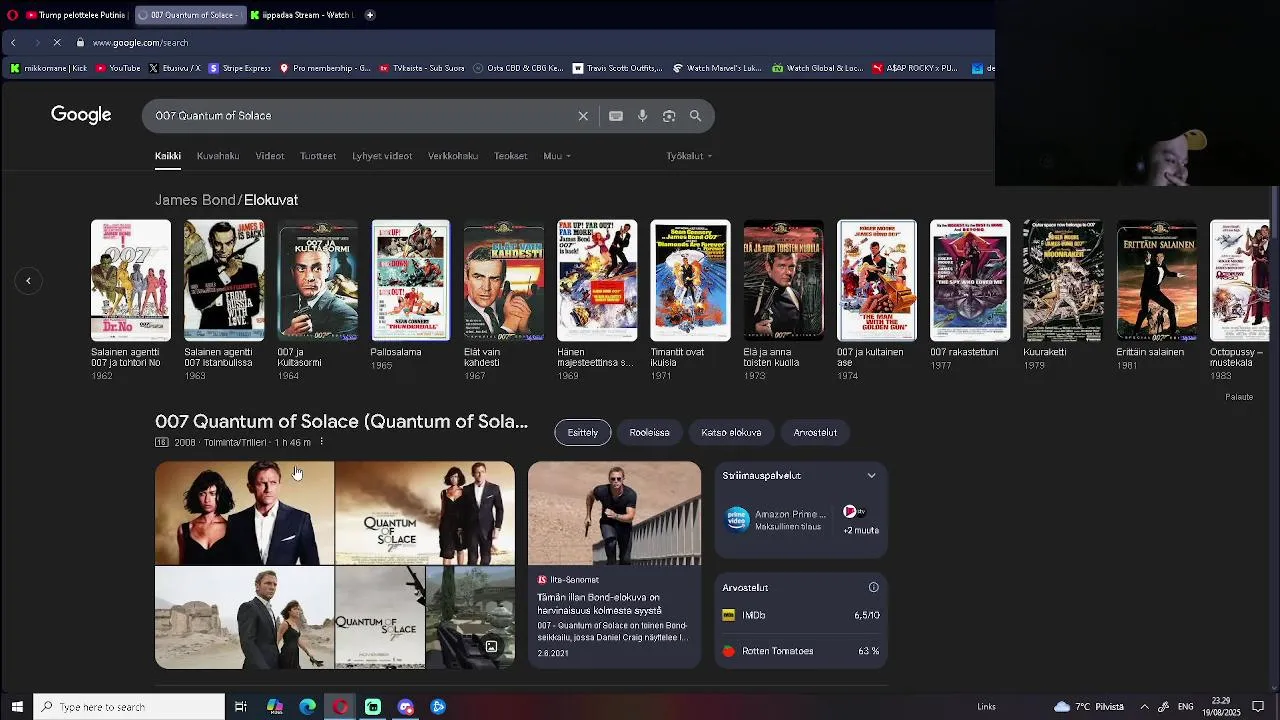Select the Timantit ovat ikuisia poster
The image size is (1280, 720).
click(x=690, y=281)
